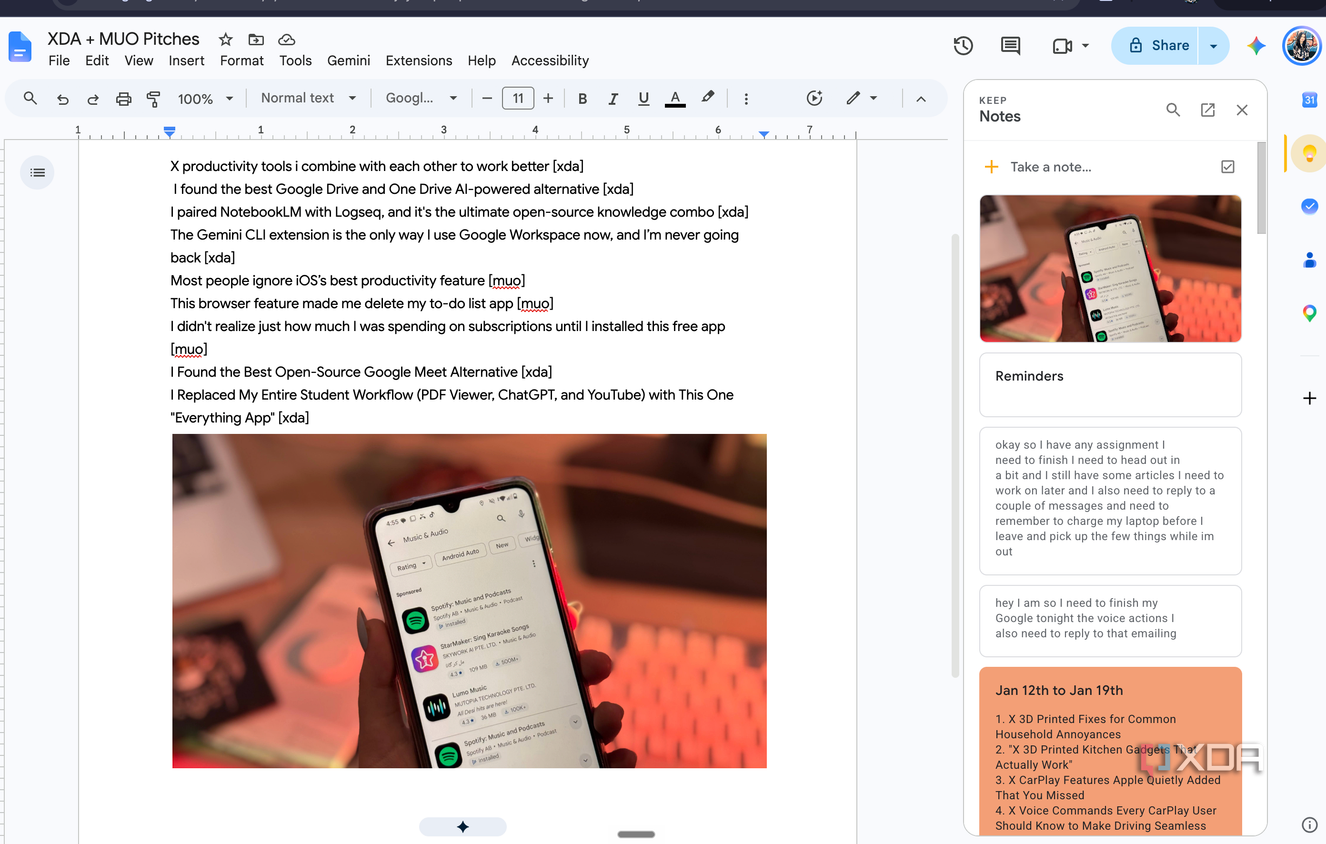Select the phone image in the document
Viewport: 1326px width, 844px height.
[x=469, y=601]
